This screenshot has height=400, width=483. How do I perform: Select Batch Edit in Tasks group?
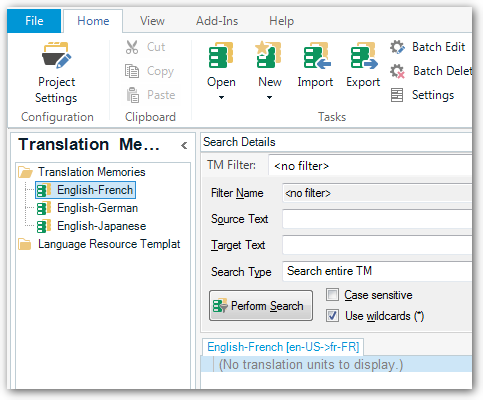[x=428, y=47]
